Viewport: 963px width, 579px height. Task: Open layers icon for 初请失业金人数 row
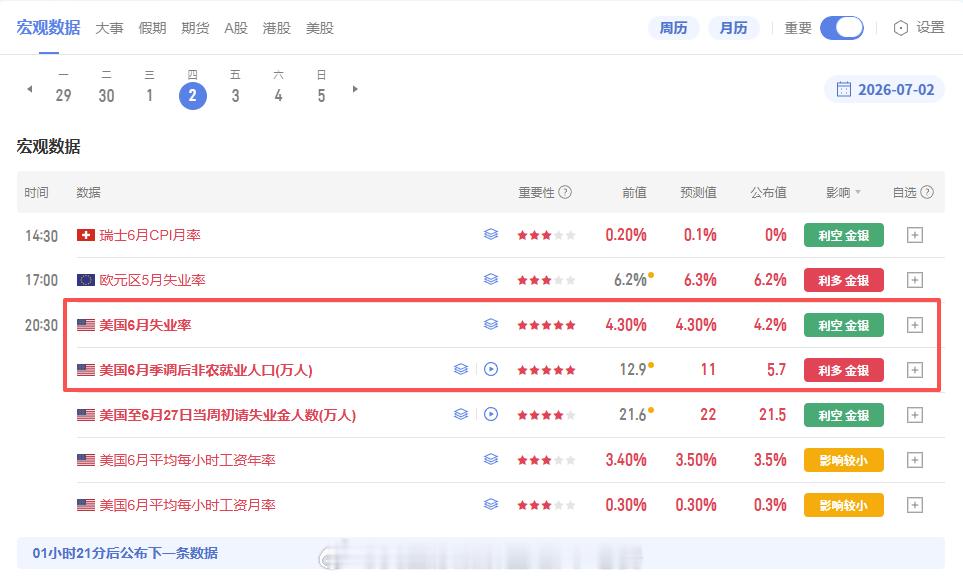[x=461, y=414]
